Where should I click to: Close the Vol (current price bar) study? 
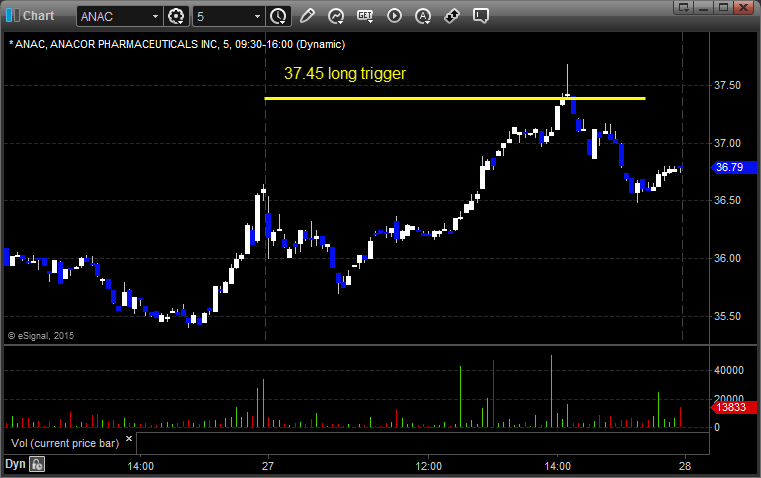pyautogui.click(x=129, y=439)
